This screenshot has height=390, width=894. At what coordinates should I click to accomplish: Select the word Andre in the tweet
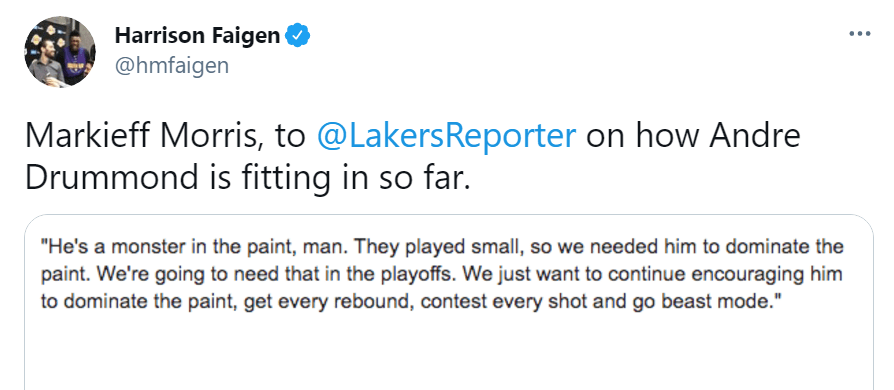click(x=754, y=136)
